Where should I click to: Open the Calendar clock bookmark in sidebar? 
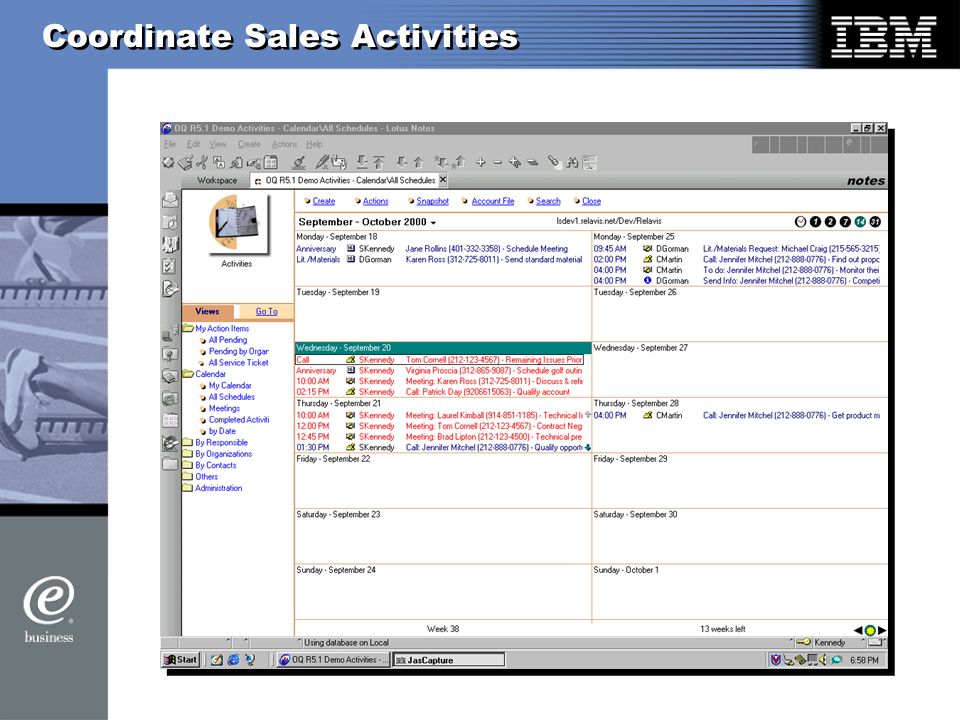(x=170, y=222)
